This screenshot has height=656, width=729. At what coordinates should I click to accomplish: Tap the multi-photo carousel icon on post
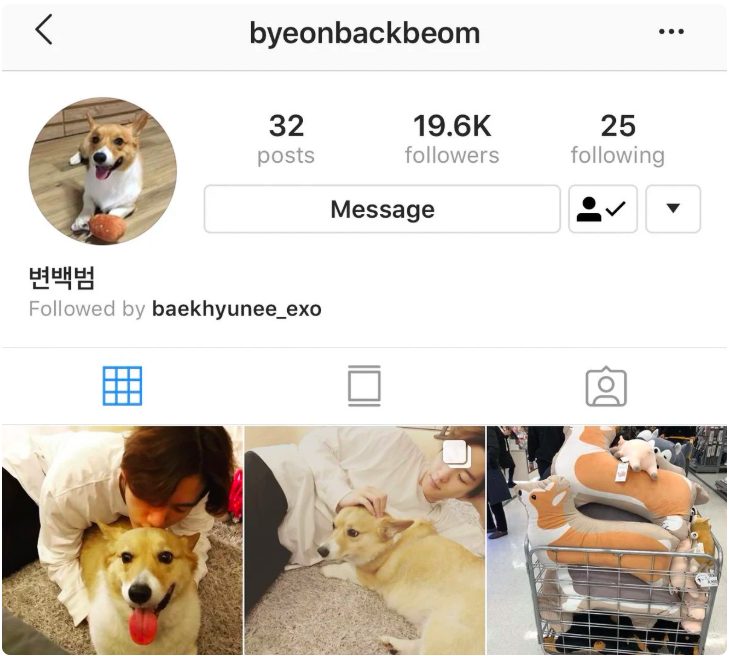tap(456, 452)
